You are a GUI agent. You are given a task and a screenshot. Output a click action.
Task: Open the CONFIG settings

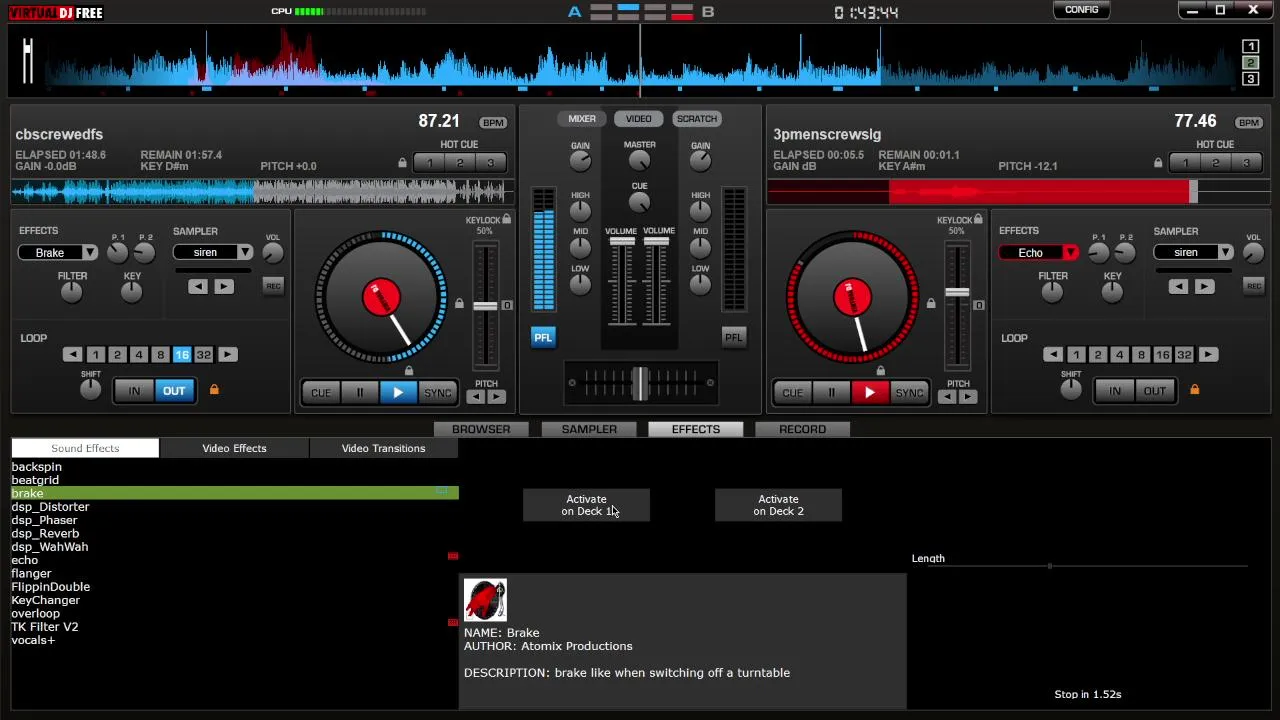coord(1082,10)
